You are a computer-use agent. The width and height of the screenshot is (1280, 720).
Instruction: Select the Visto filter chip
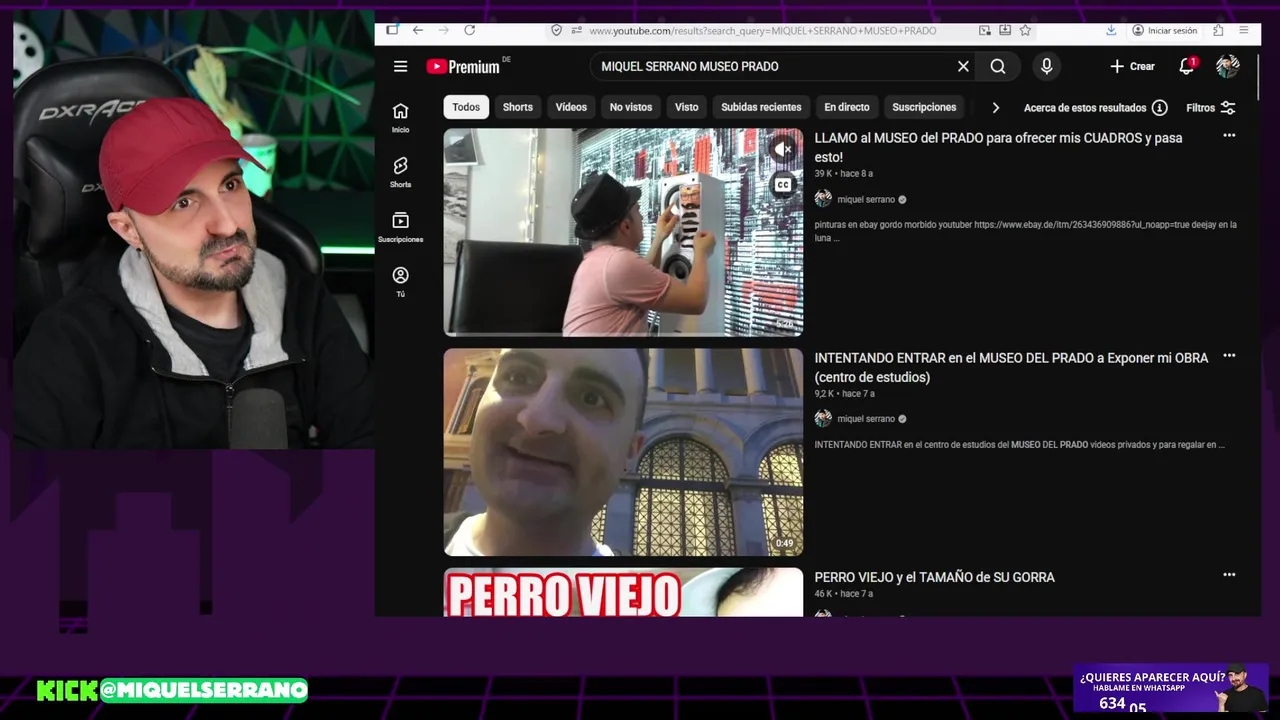tap(686, 107)
